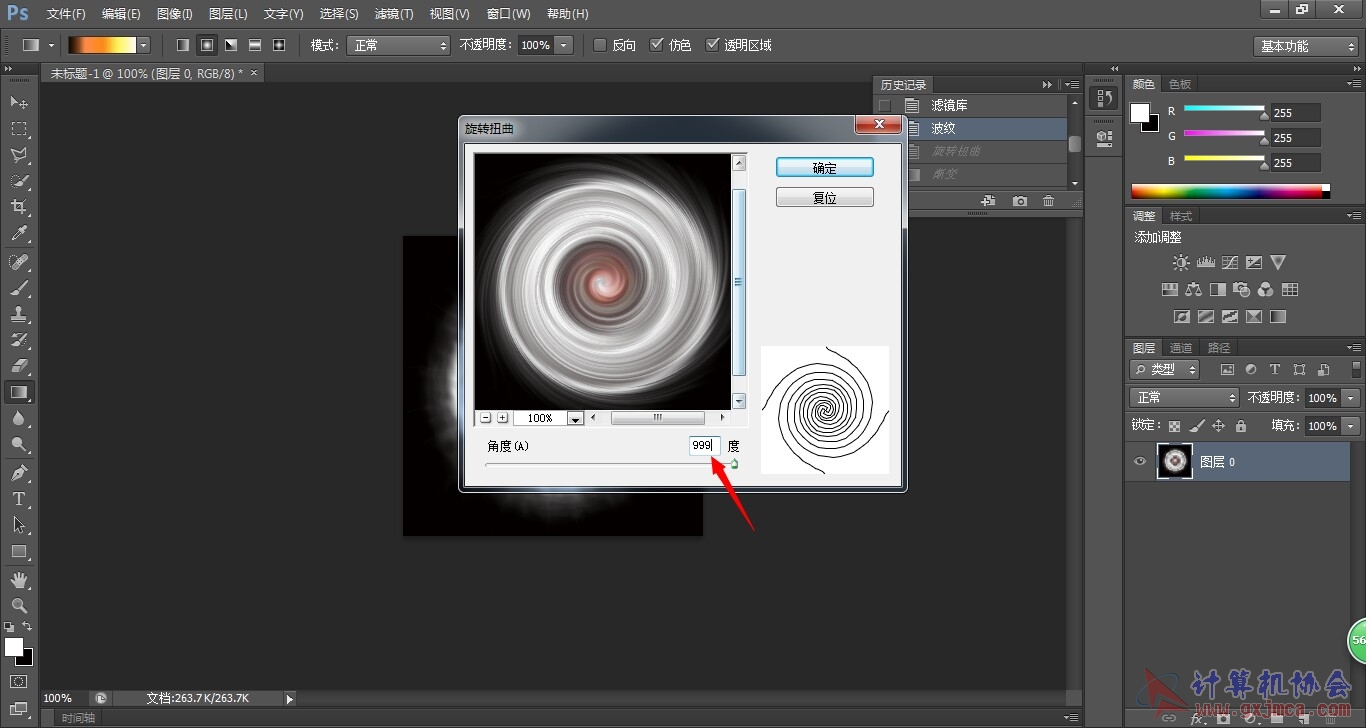Open the 模式 blend mode dropdown
This screenshot has height=728, width=1366.
[x=398, y=45]
